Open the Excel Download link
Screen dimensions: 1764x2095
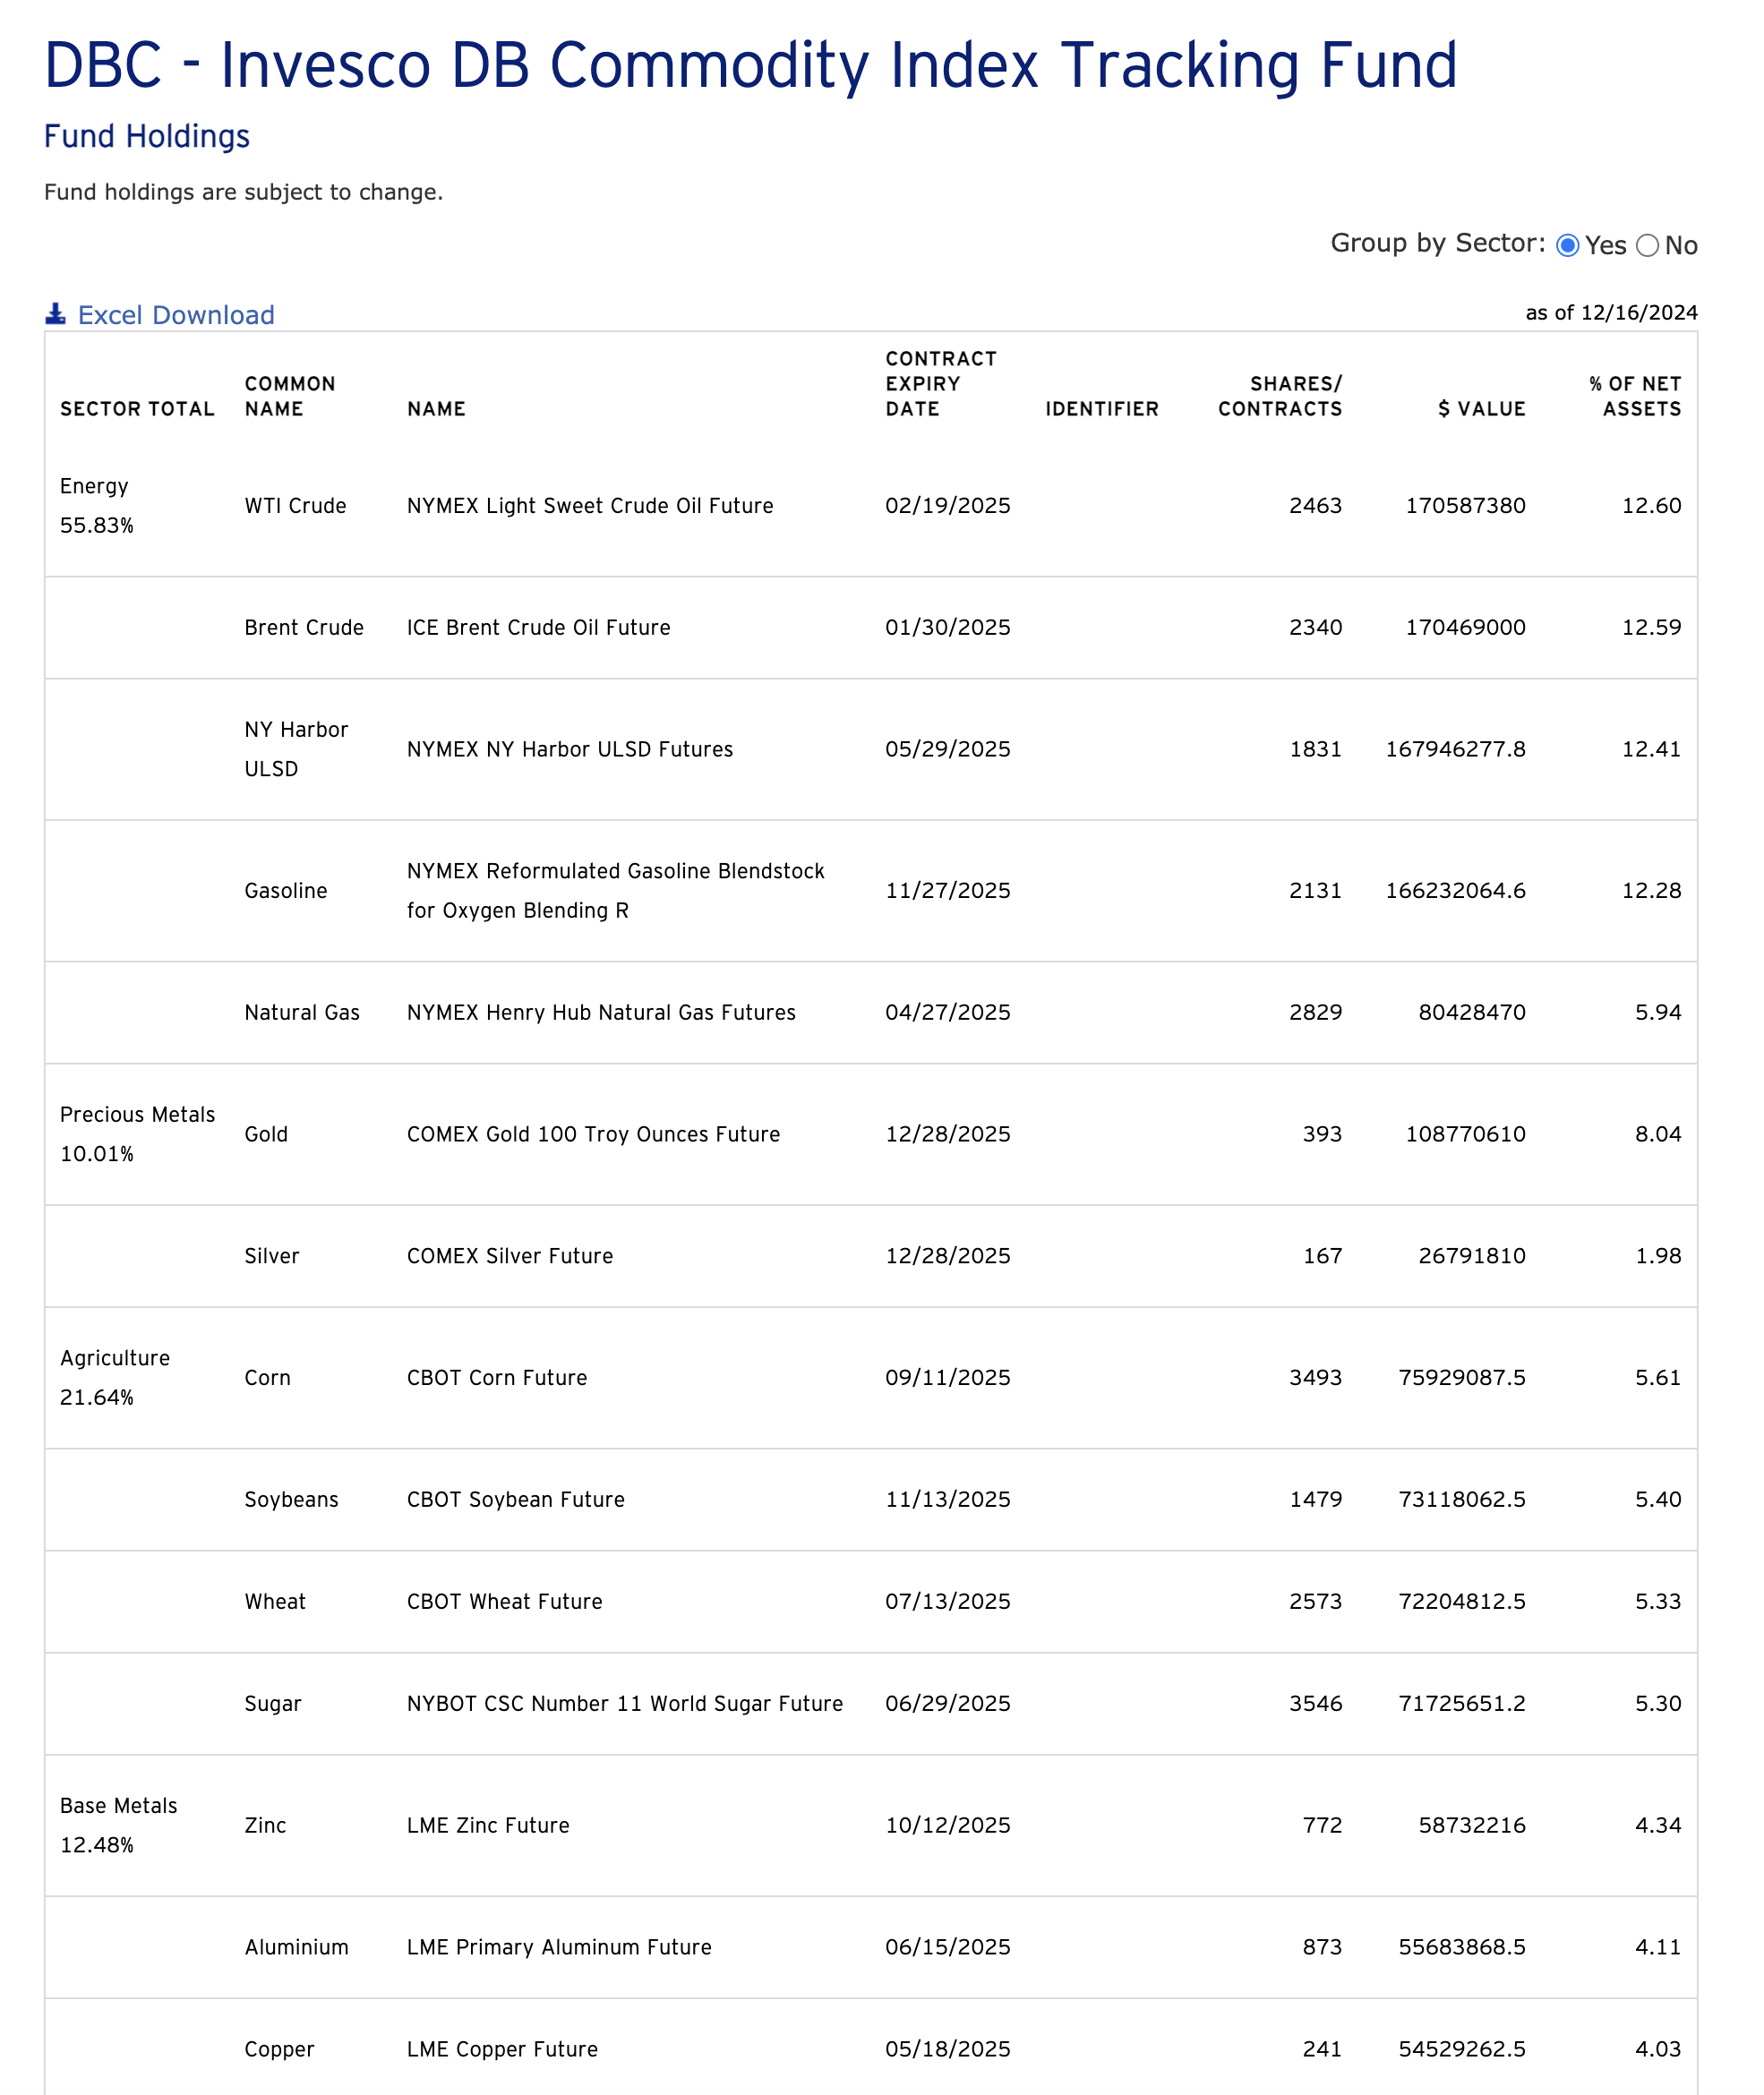(x=175, y=315)
